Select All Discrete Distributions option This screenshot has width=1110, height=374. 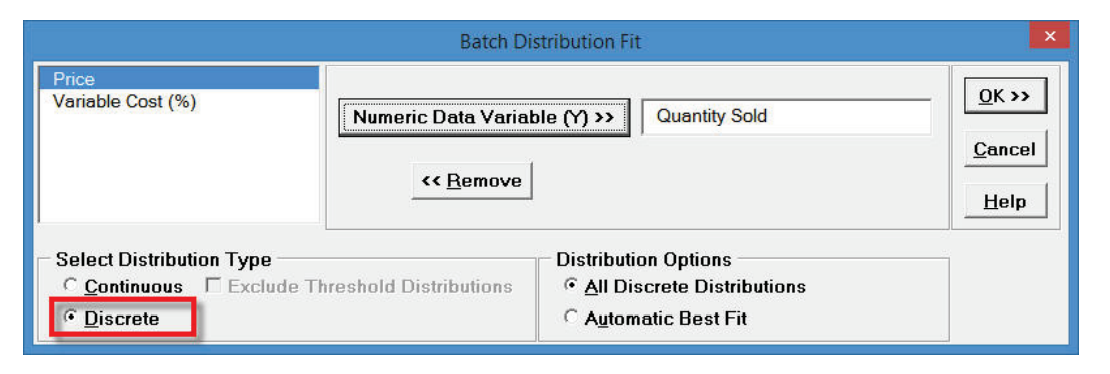point(571,286)
